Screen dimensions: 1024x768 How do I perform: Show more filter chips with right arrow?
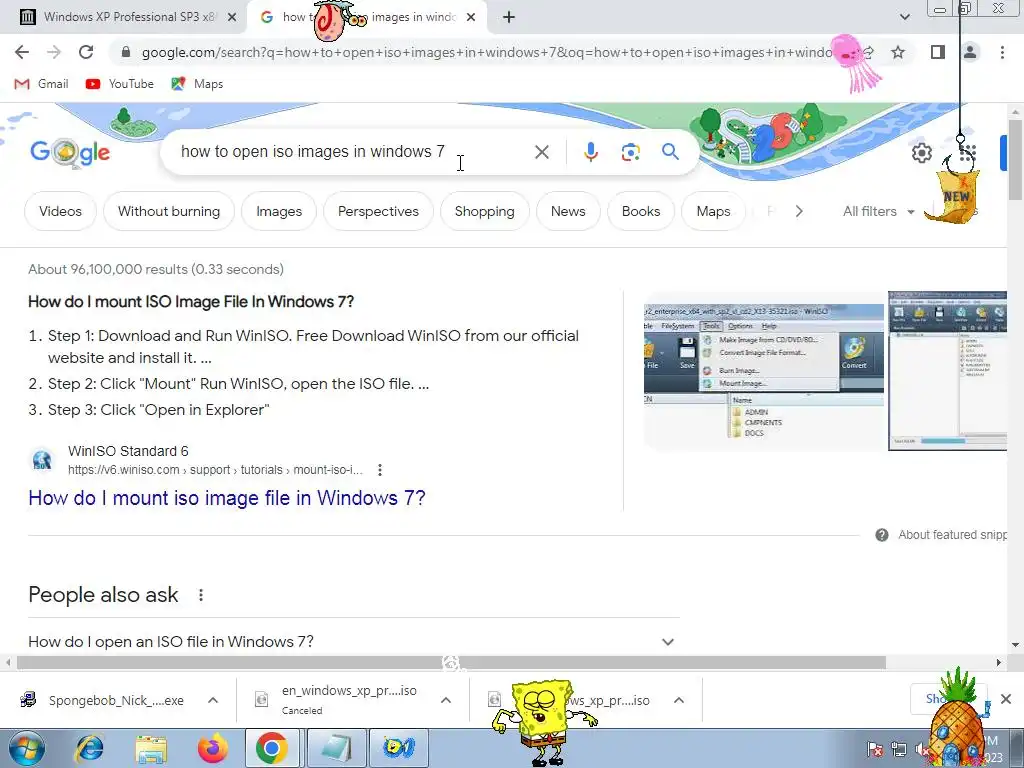799,212
